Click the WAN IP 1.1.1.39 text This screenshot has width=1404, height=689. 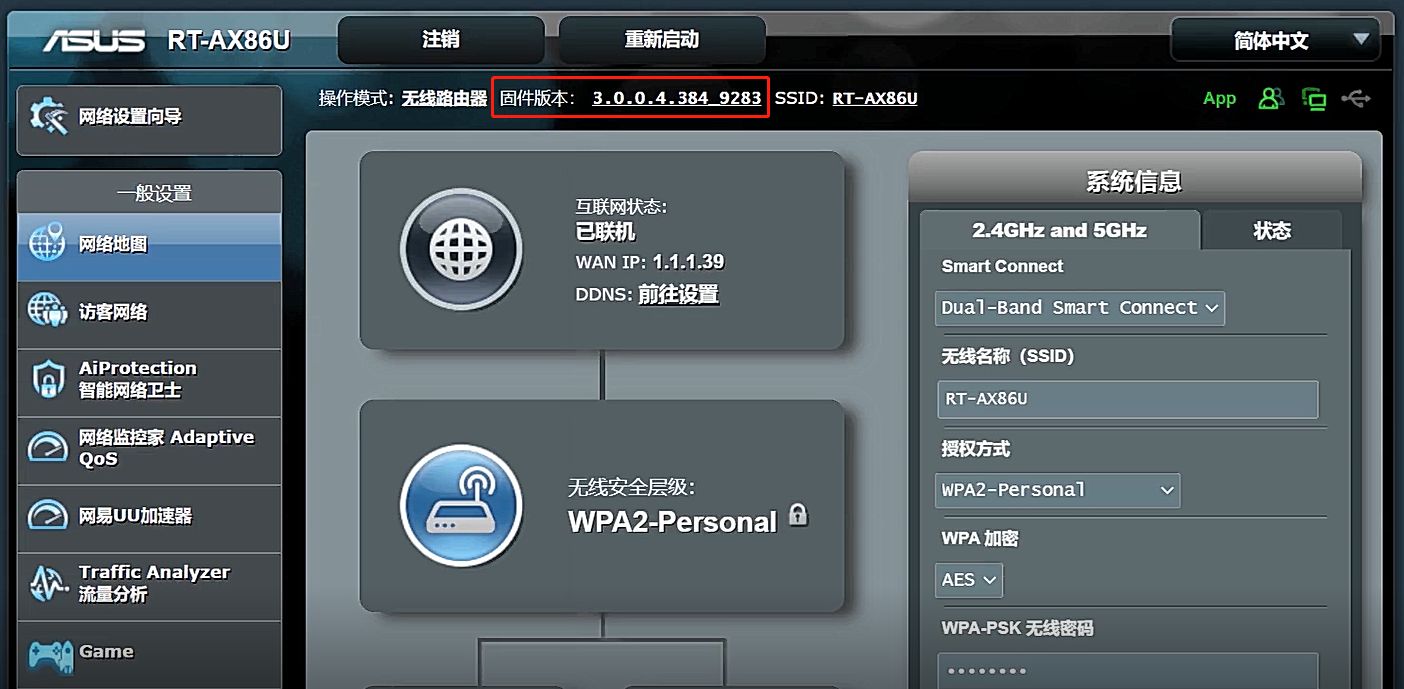pyautogui.click(x=688, y=262)
